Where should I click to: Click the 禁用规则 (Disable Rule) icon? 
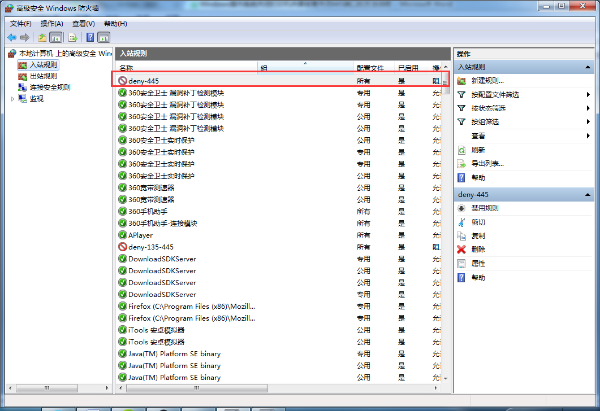point(461,208)
